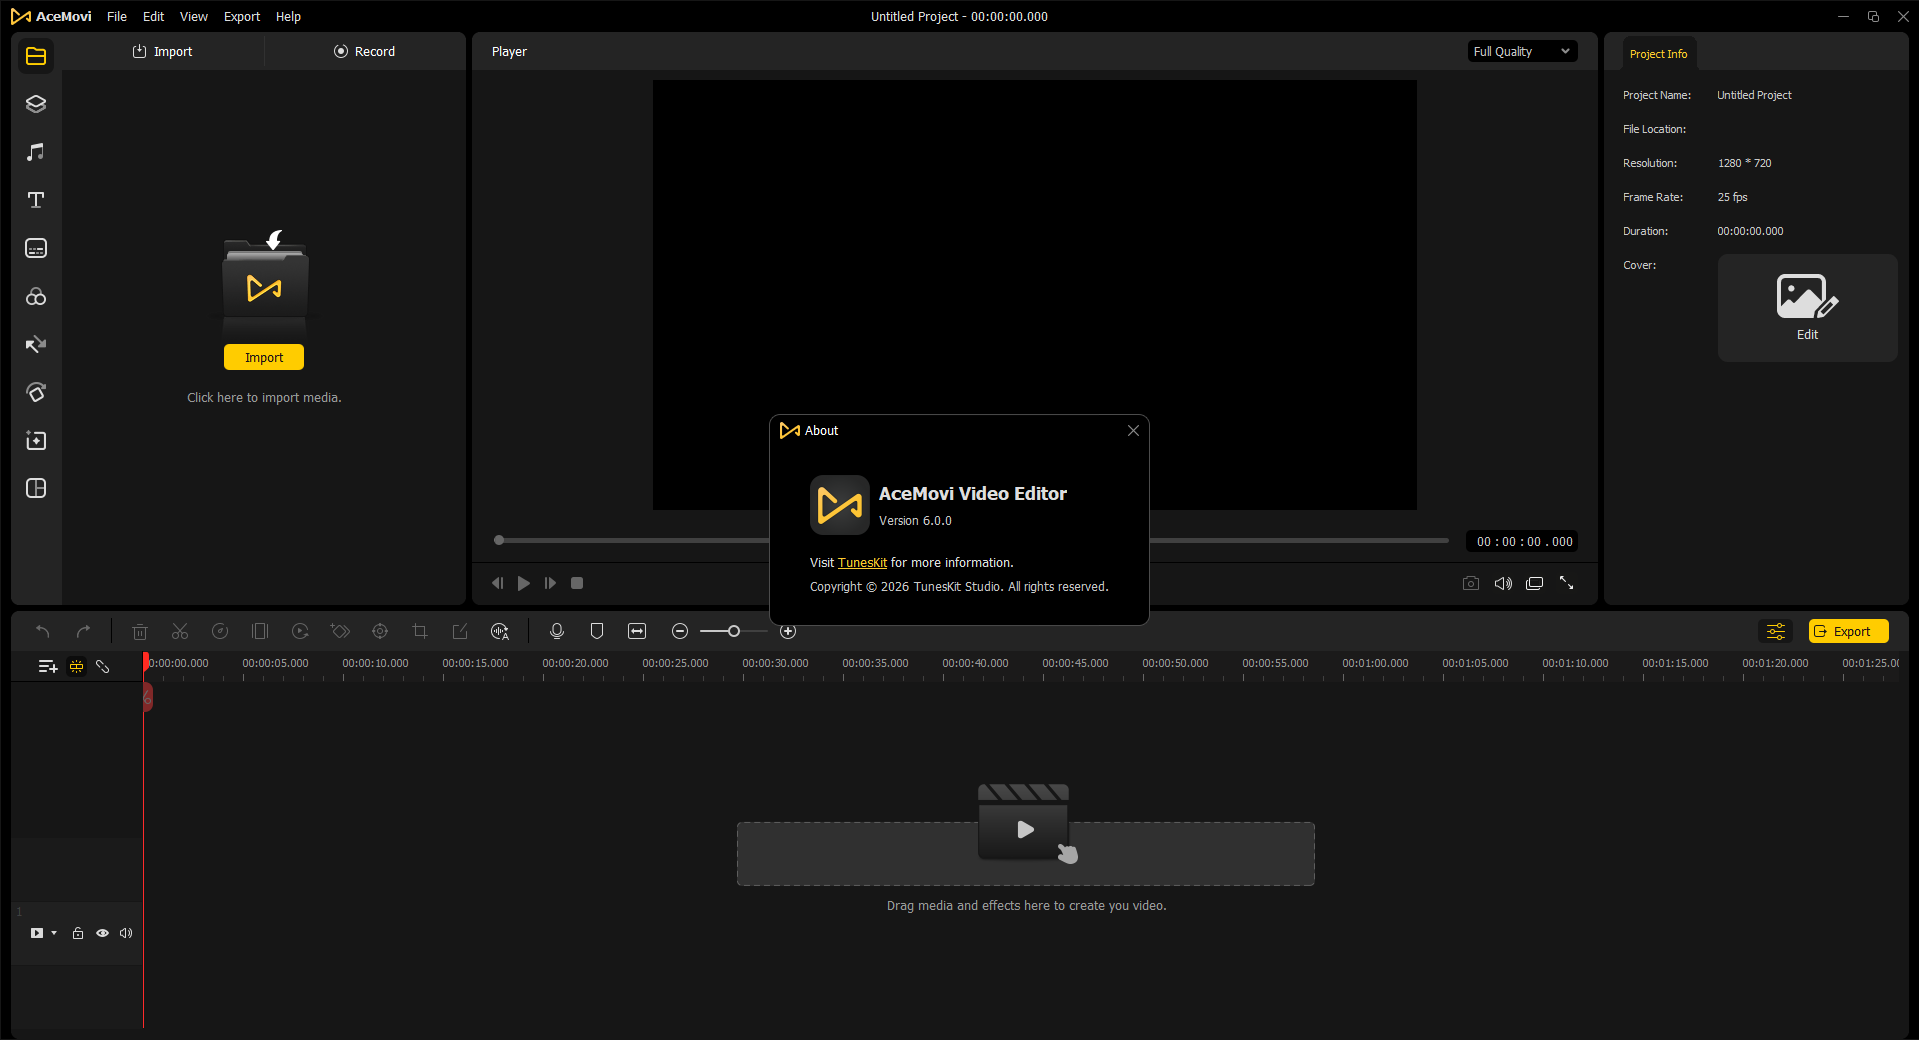
Task: Open the Text panel in the sidebar
Action: [36, 200]
